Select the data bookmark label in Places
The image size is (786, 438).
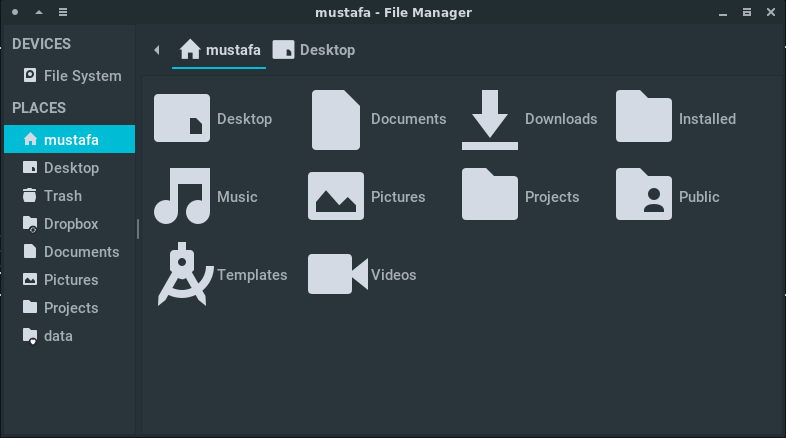point(58,336)
